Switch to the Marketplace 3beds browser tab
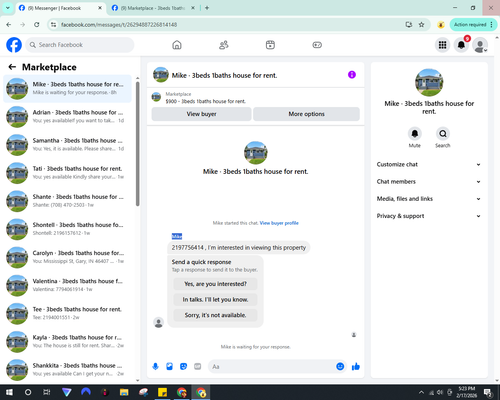Viewport: 500px width, 400px height. (x=153, y=8)
